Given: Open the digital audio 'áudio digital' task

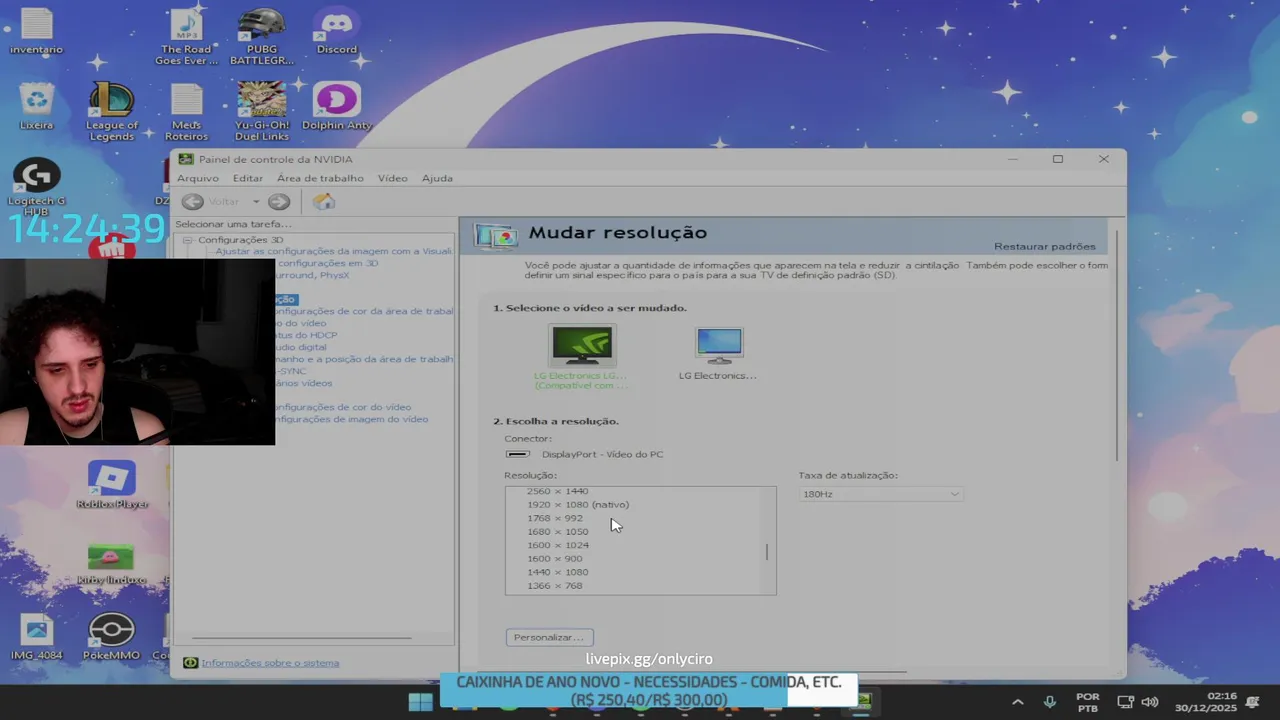Looking at the screenshot, I should [x=301, y=347].
